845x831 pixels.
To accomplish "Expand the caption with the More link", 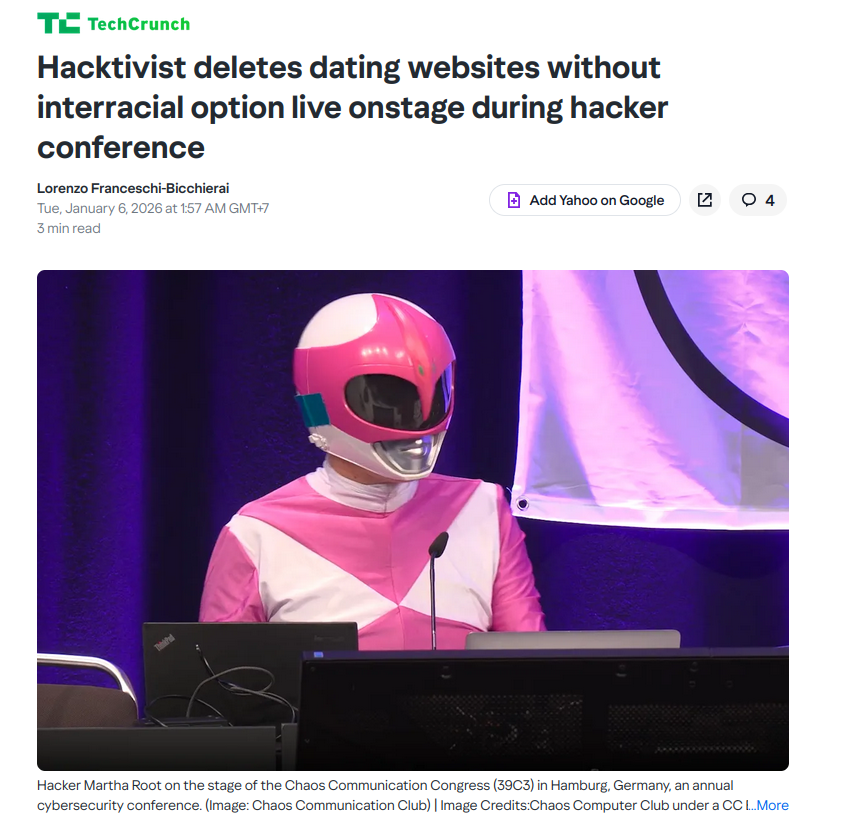I will (x=770, y=805).
